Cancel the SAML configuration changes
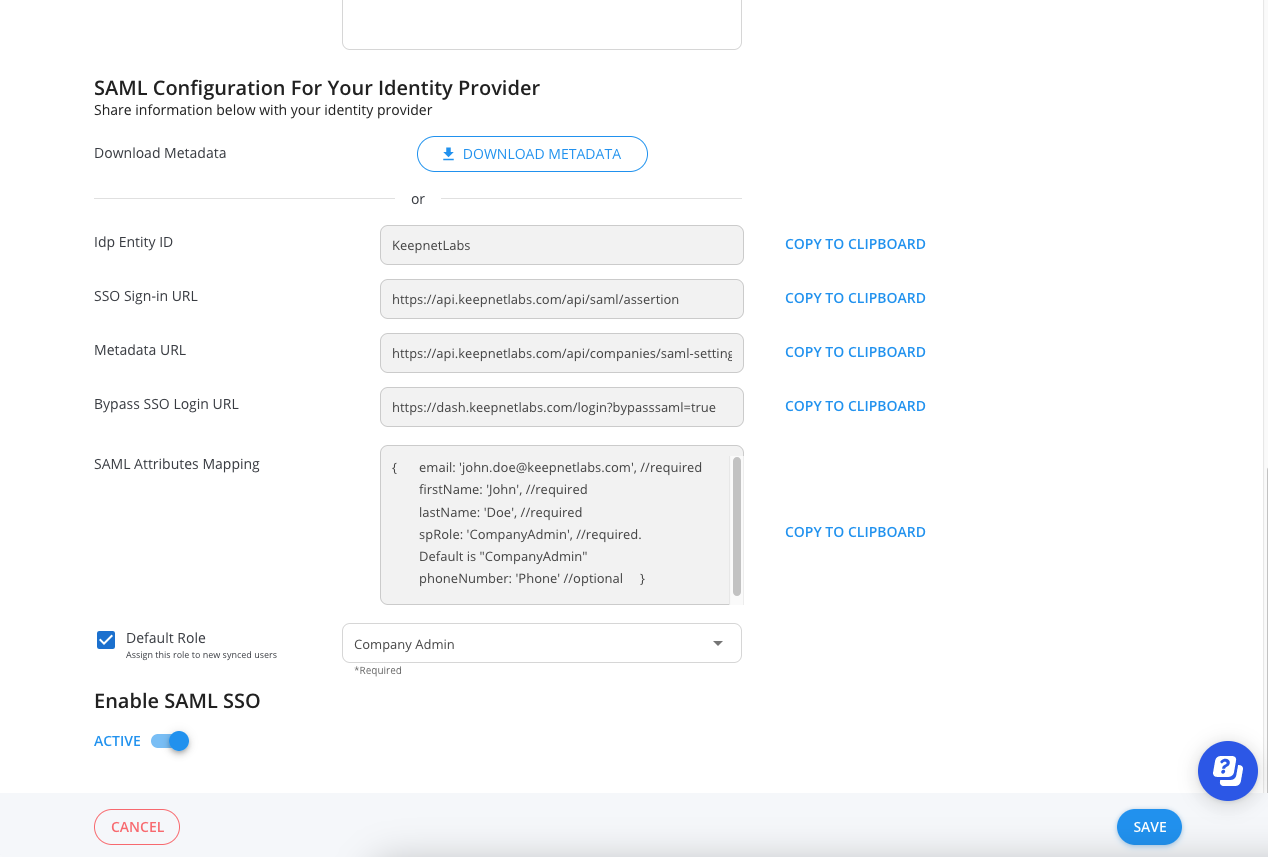 coord(137,827)
